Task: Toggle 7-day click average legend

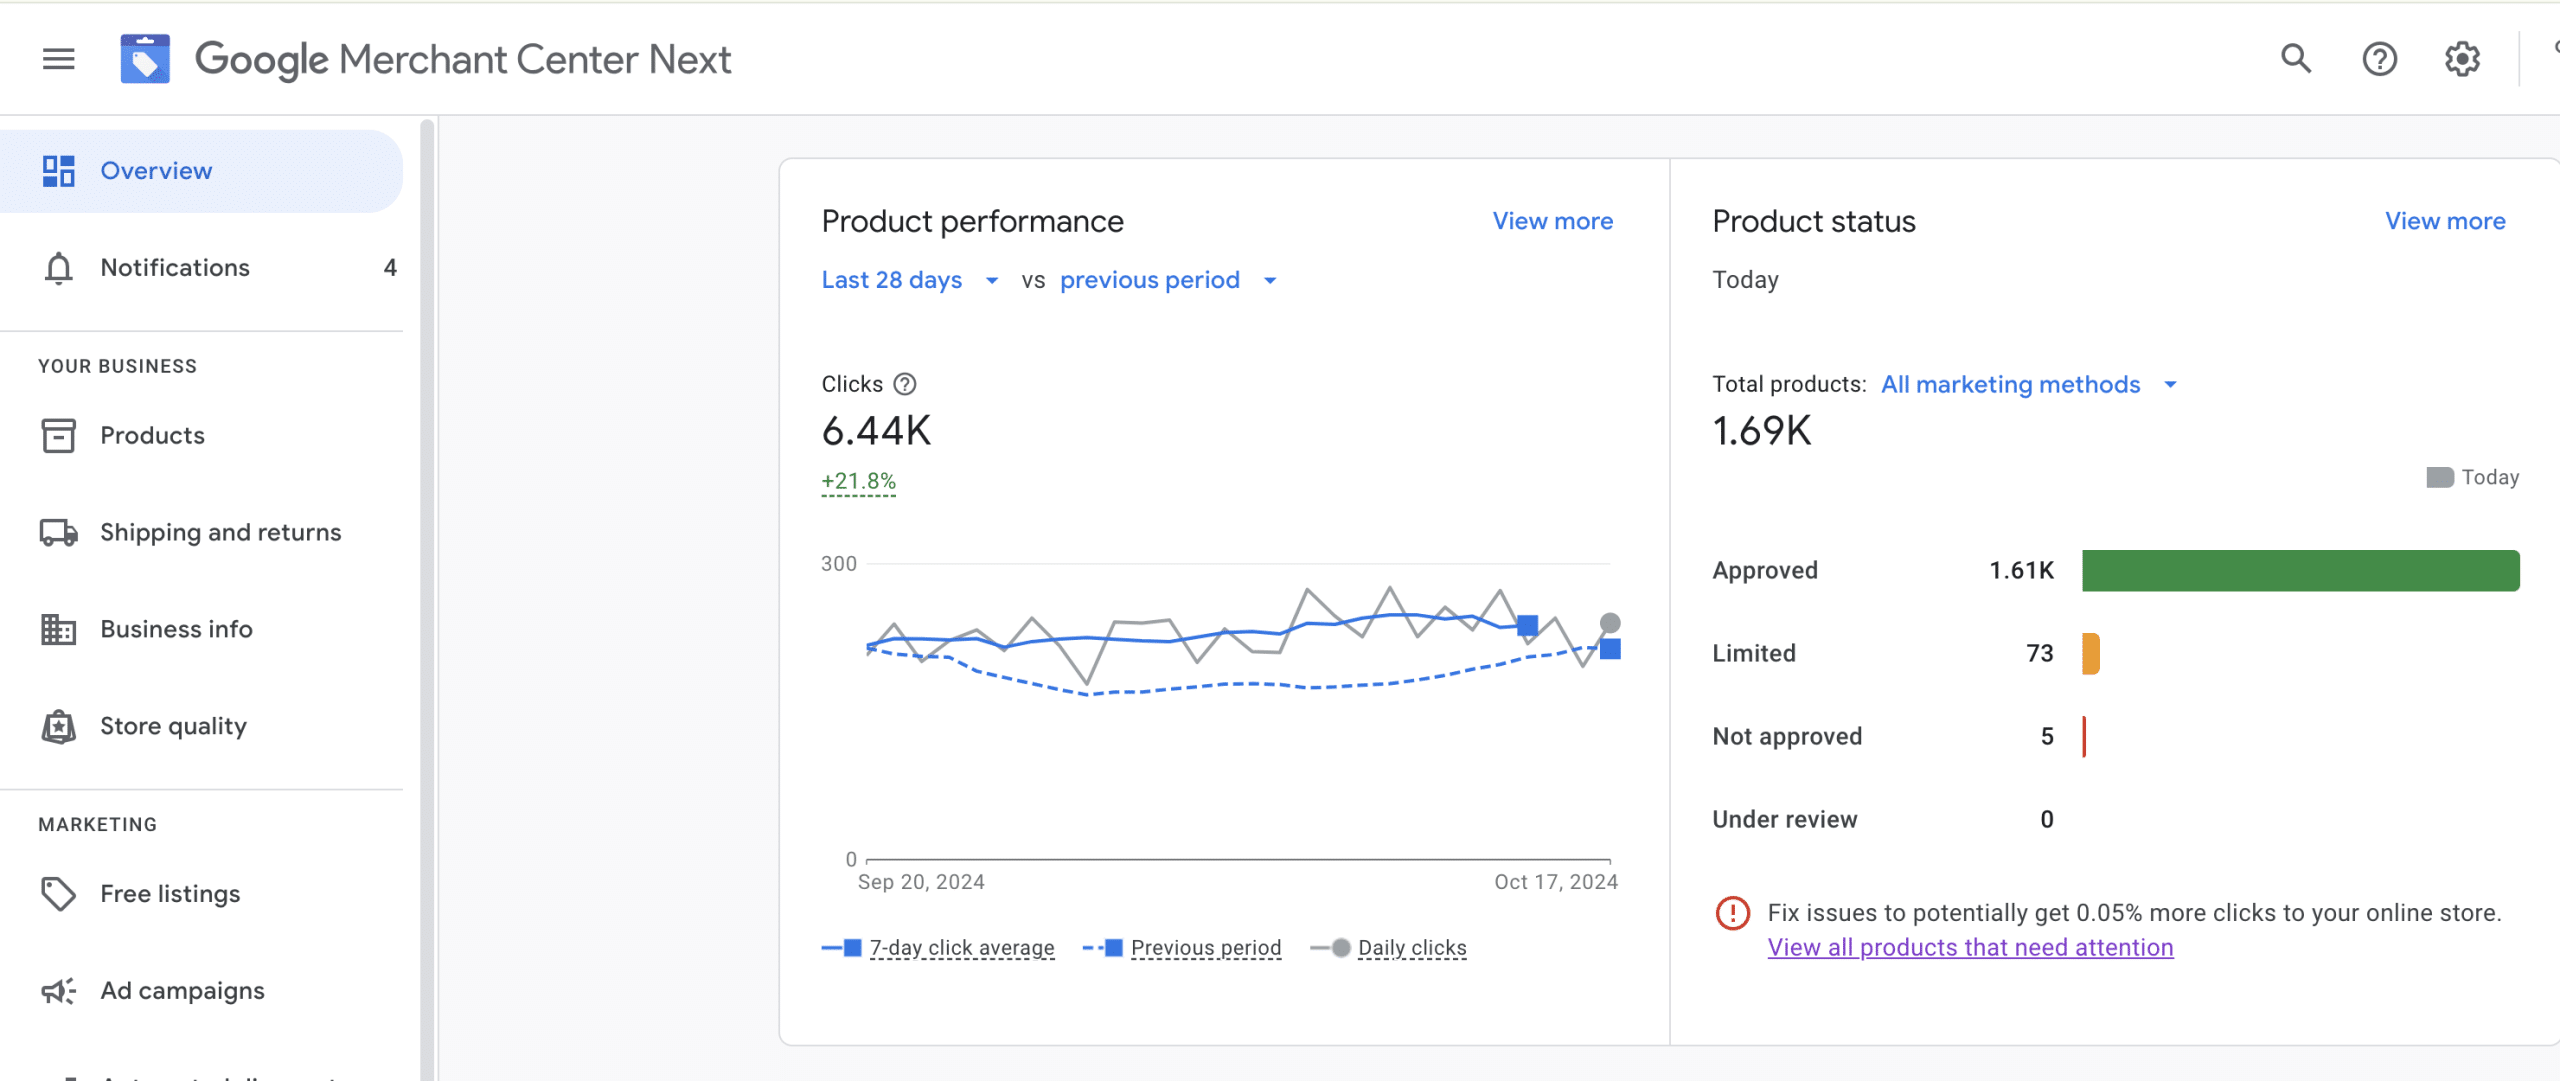Action: click(x=938, y=948)
